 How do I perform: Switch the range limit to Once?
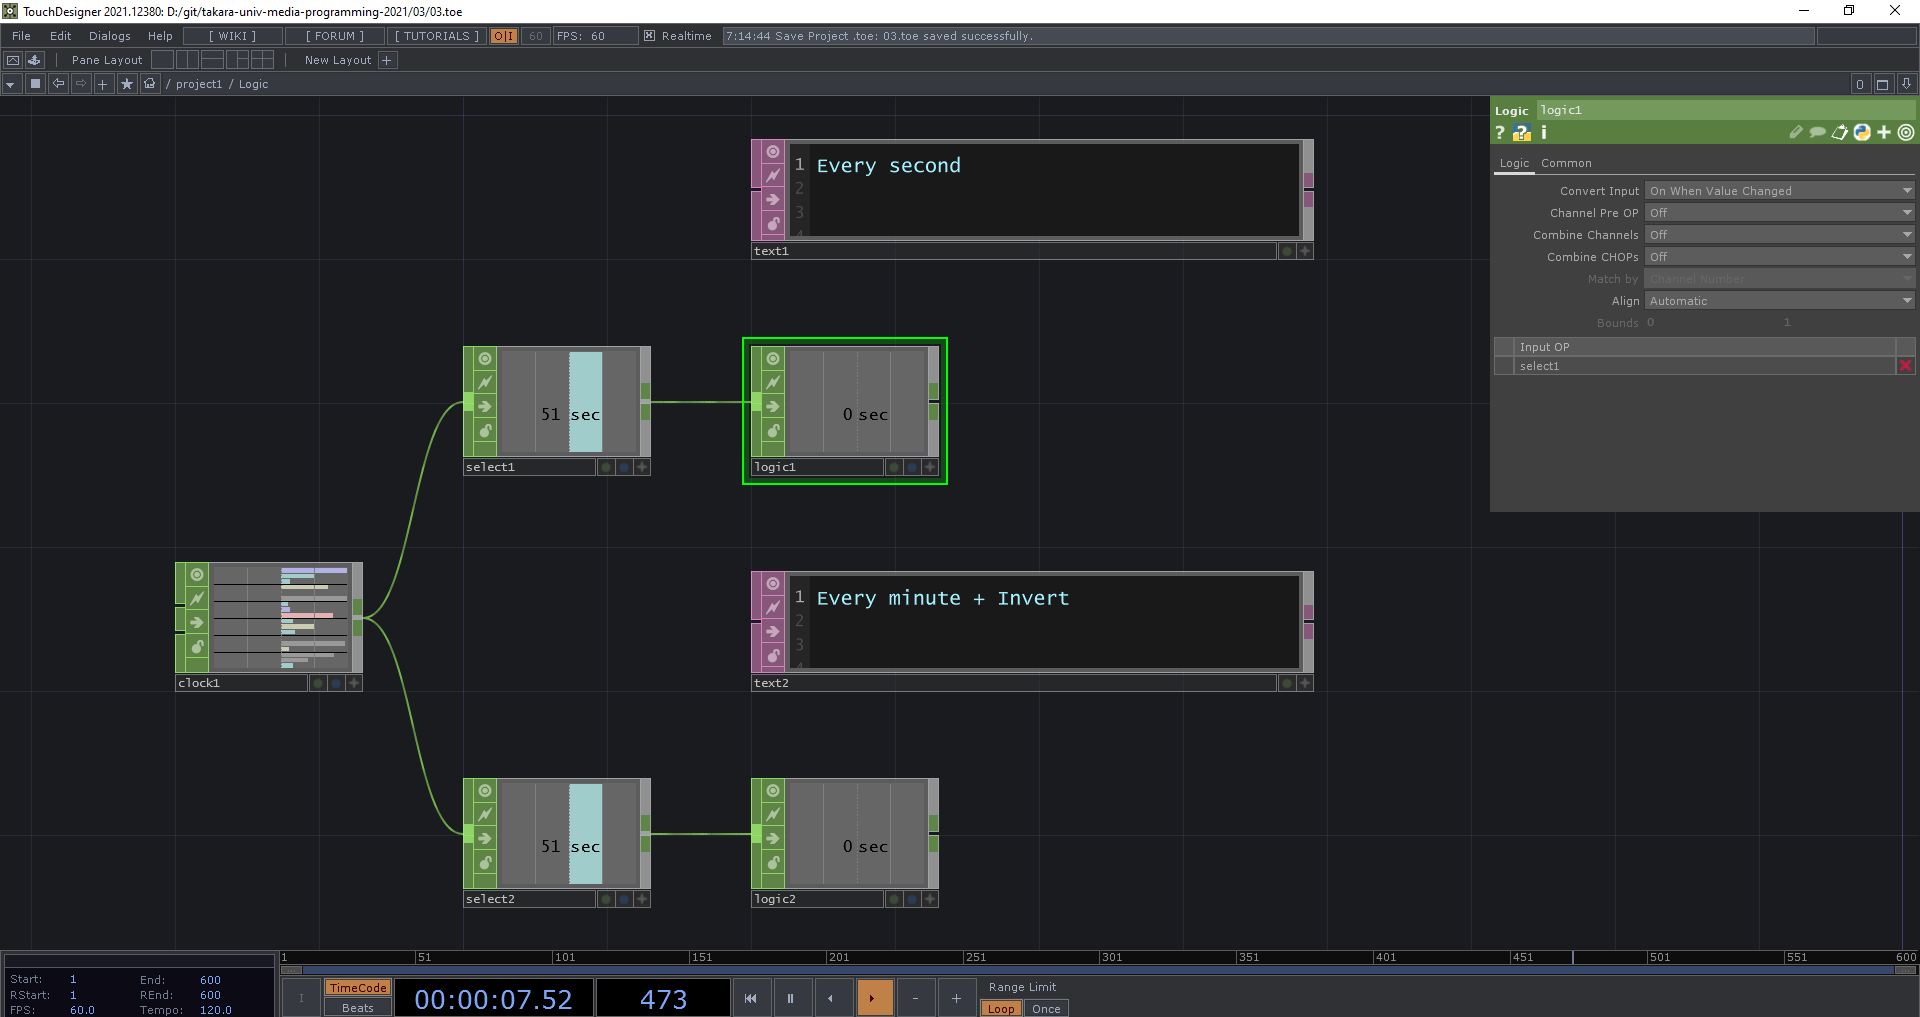point(1046,1008)
